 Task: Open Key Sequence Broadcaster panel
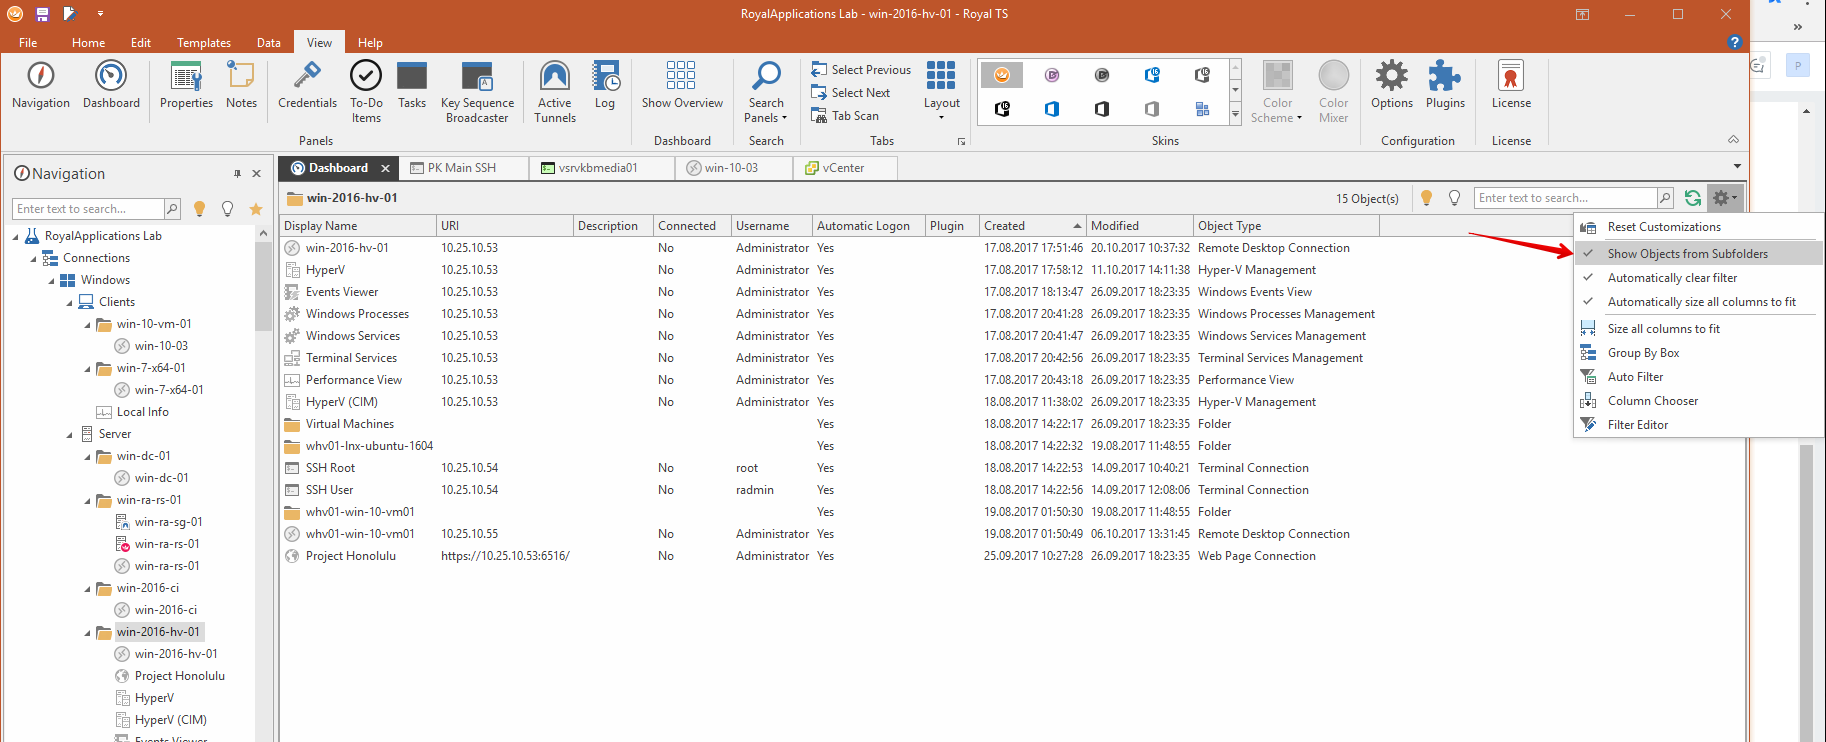coord(477,90)
